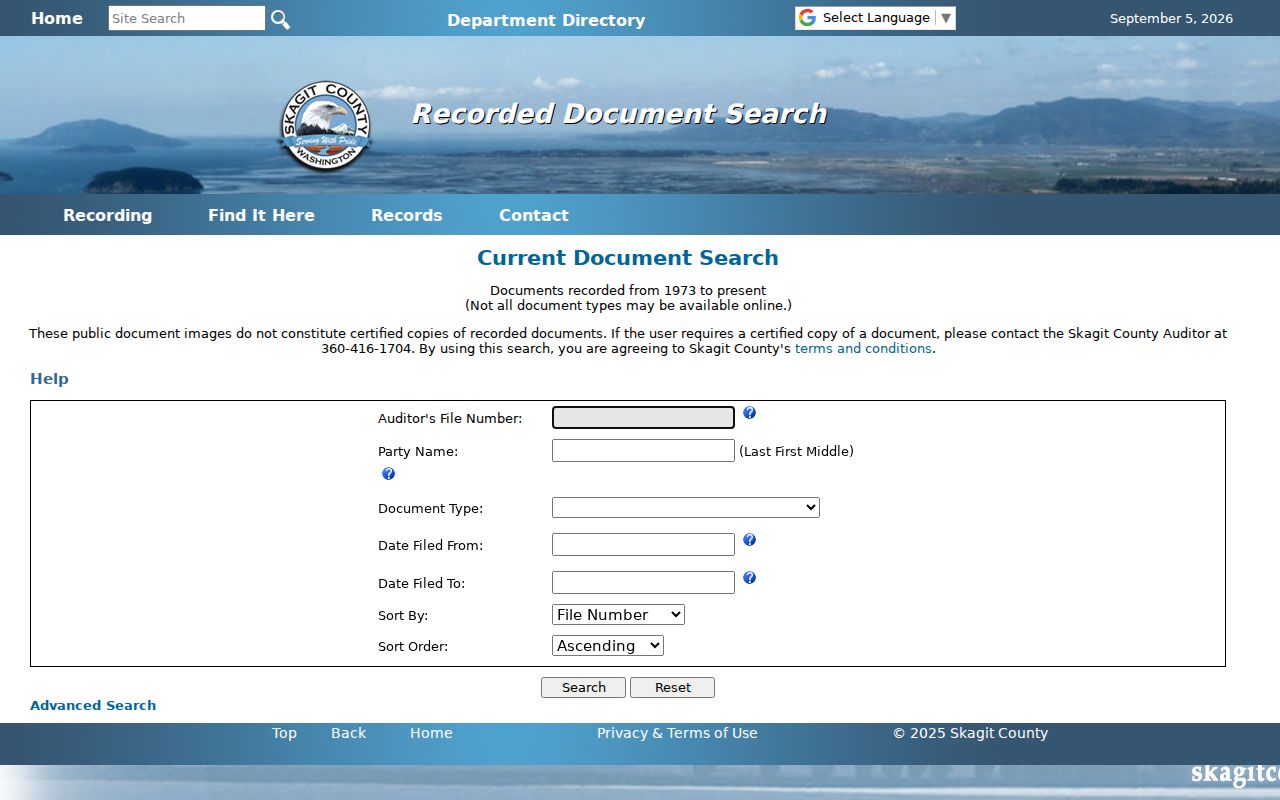Click the Skagit County eagle seal logo
The width and height of the screenshot is (1280, 800).
(x=325, y=126)
